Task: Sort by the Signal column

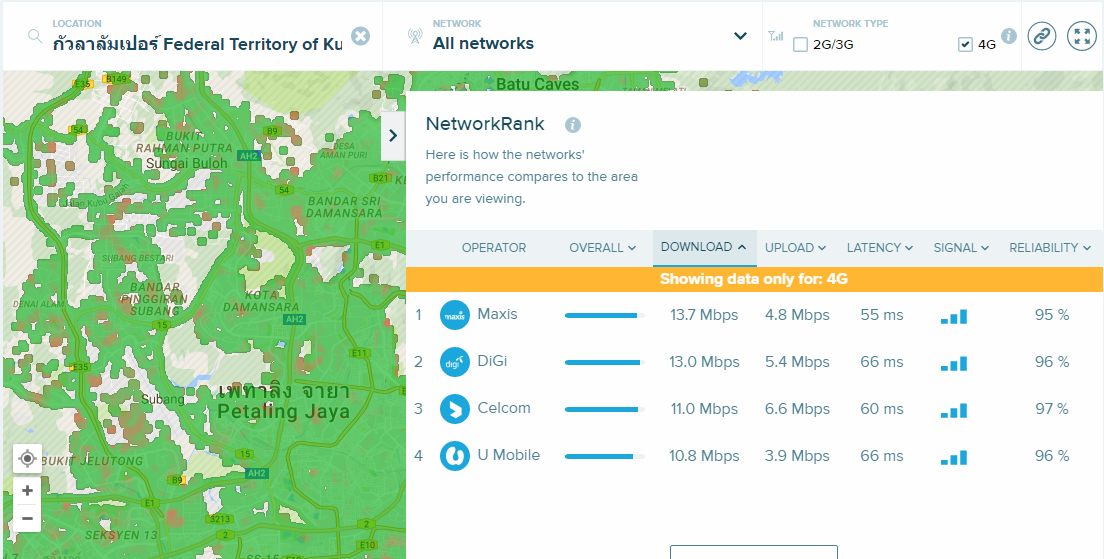Action: [x=961, y=248]
